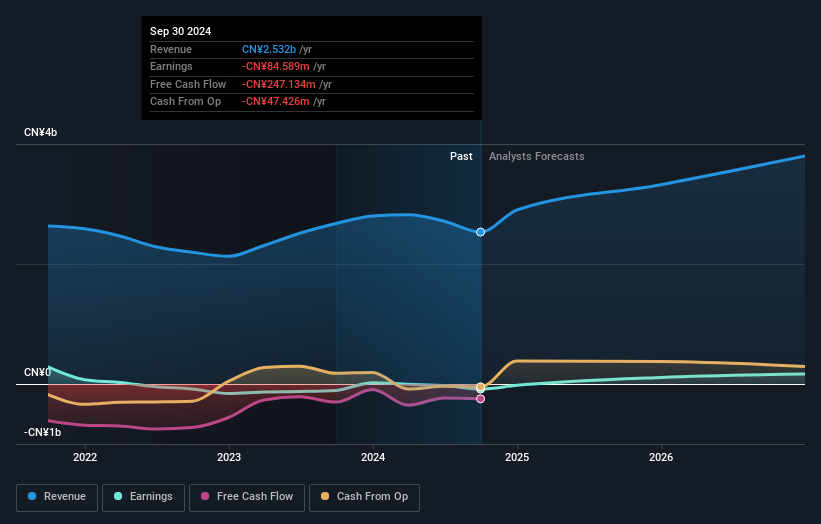
Task: Click the Sep 30 2024 tooltip date
Action: 181,31
